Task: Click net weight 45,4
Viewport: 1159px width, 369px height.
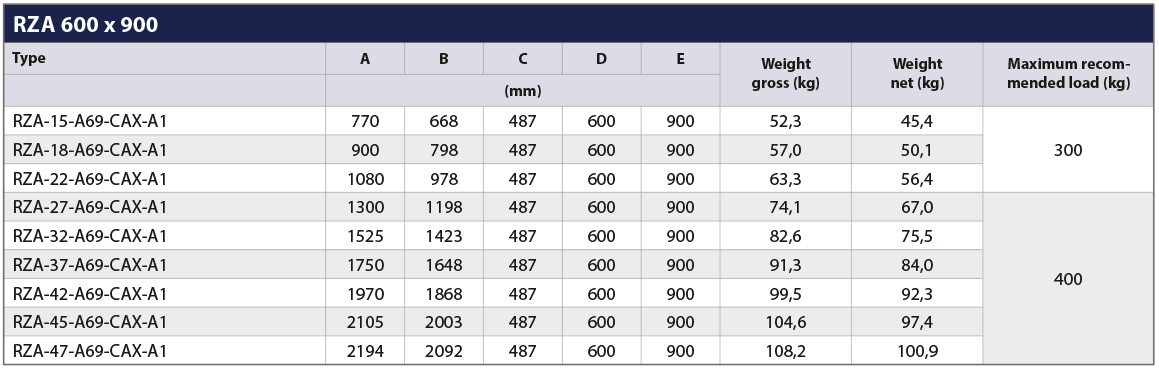Action: [x=917, y=121]
